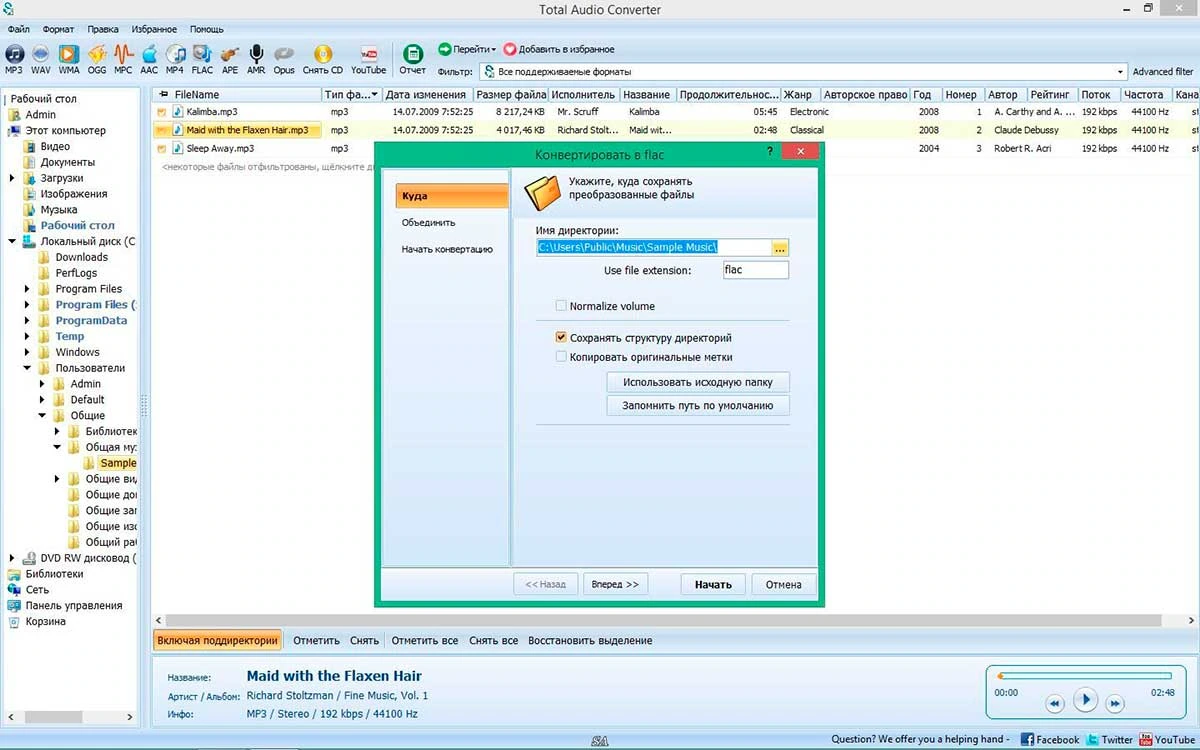Image resolution: width=1200 pixels, height=750 pixels.
Task: Skip to the next track
Action: pos(1115,704)
